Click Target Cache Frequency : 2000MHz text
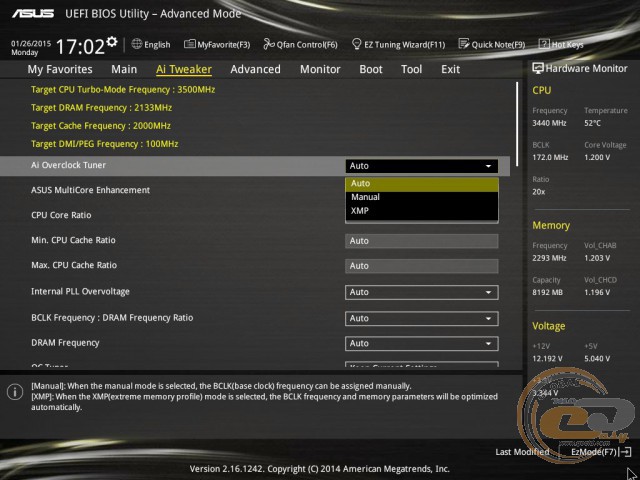 click(101, 126)
